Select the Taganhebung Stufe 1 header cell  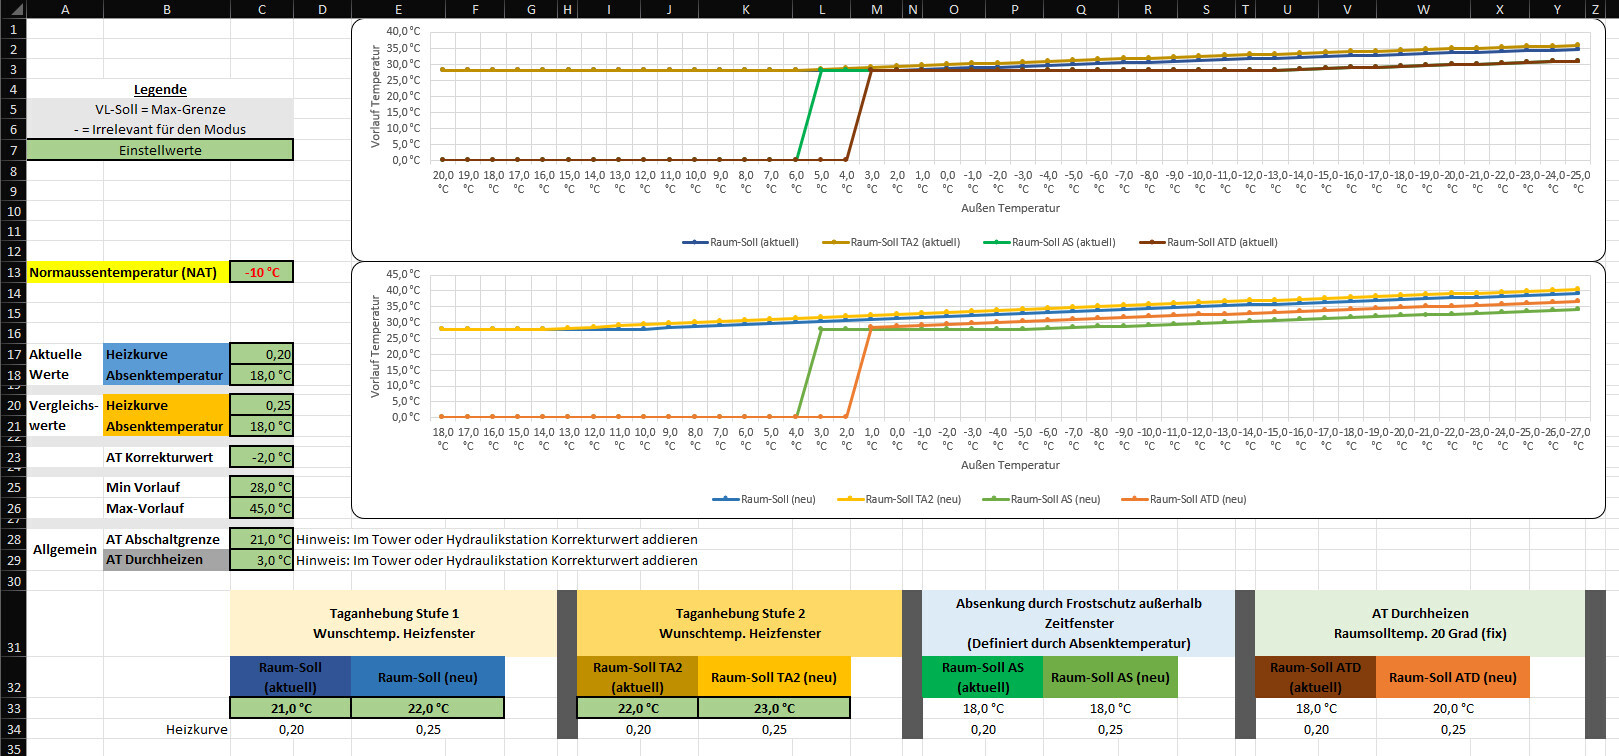coord(393,623)
